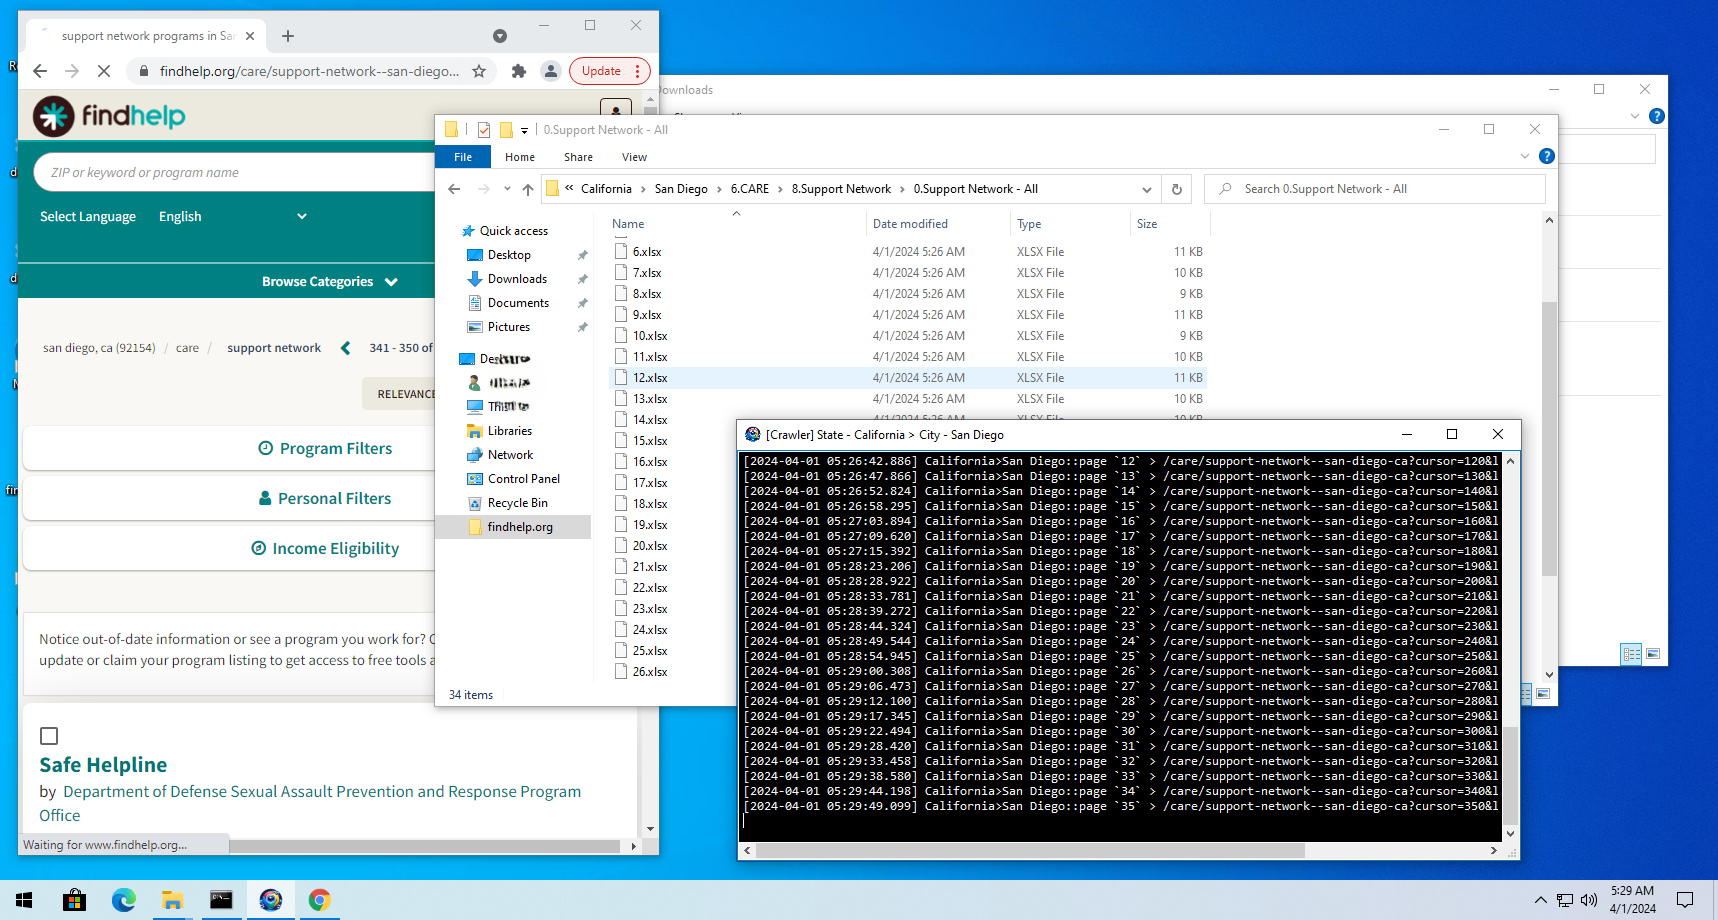Image resolution: width=1718 pixels, height=920 pixels.
Task: Open the Share ribbon tab
Action: pyautogui.click(x=578, y=157)
